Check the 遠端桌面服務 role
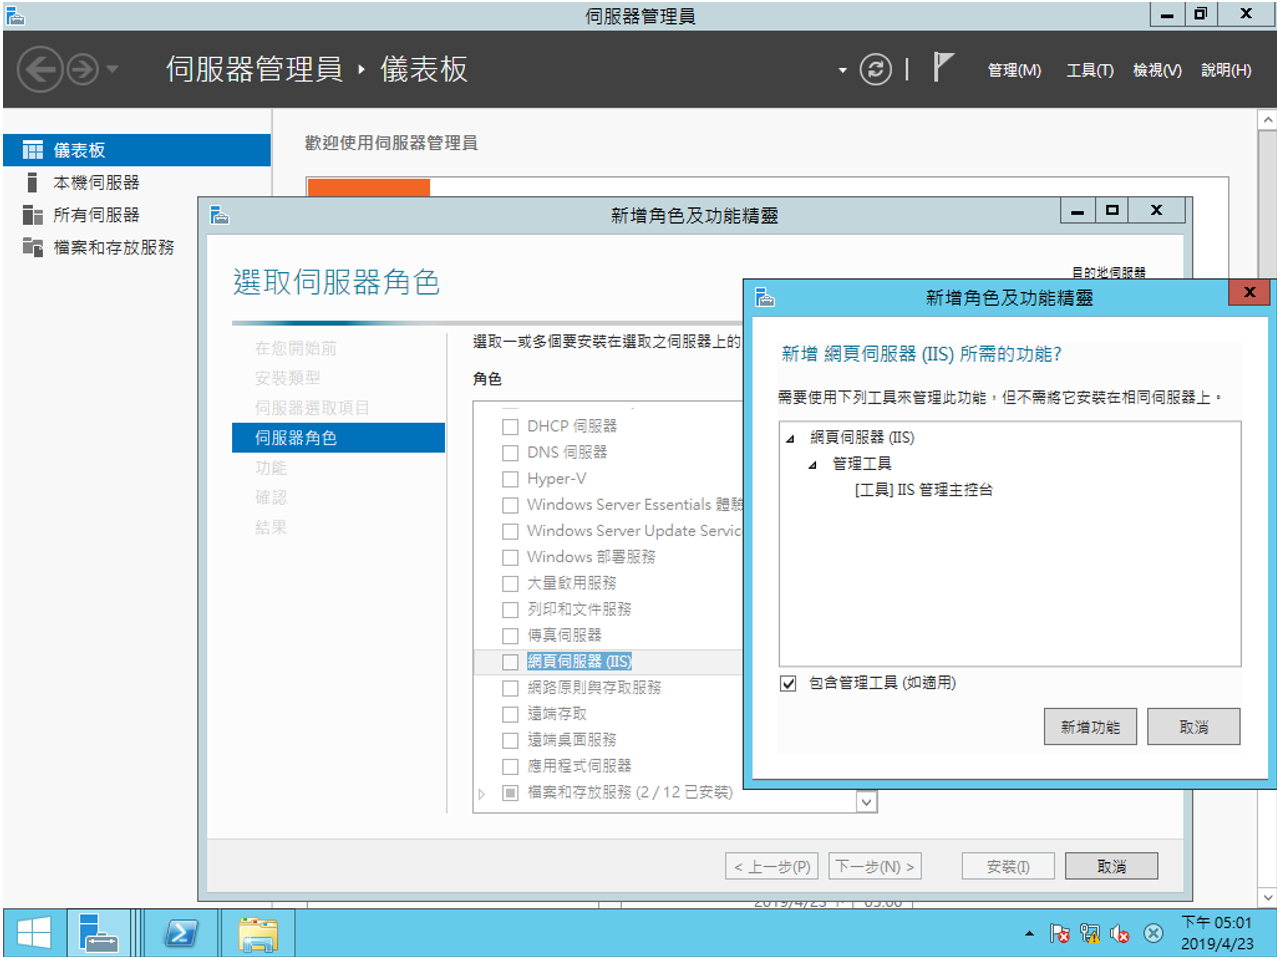Image resolution: width=1277 pixels, height=957 pixels. pos(510,740)
